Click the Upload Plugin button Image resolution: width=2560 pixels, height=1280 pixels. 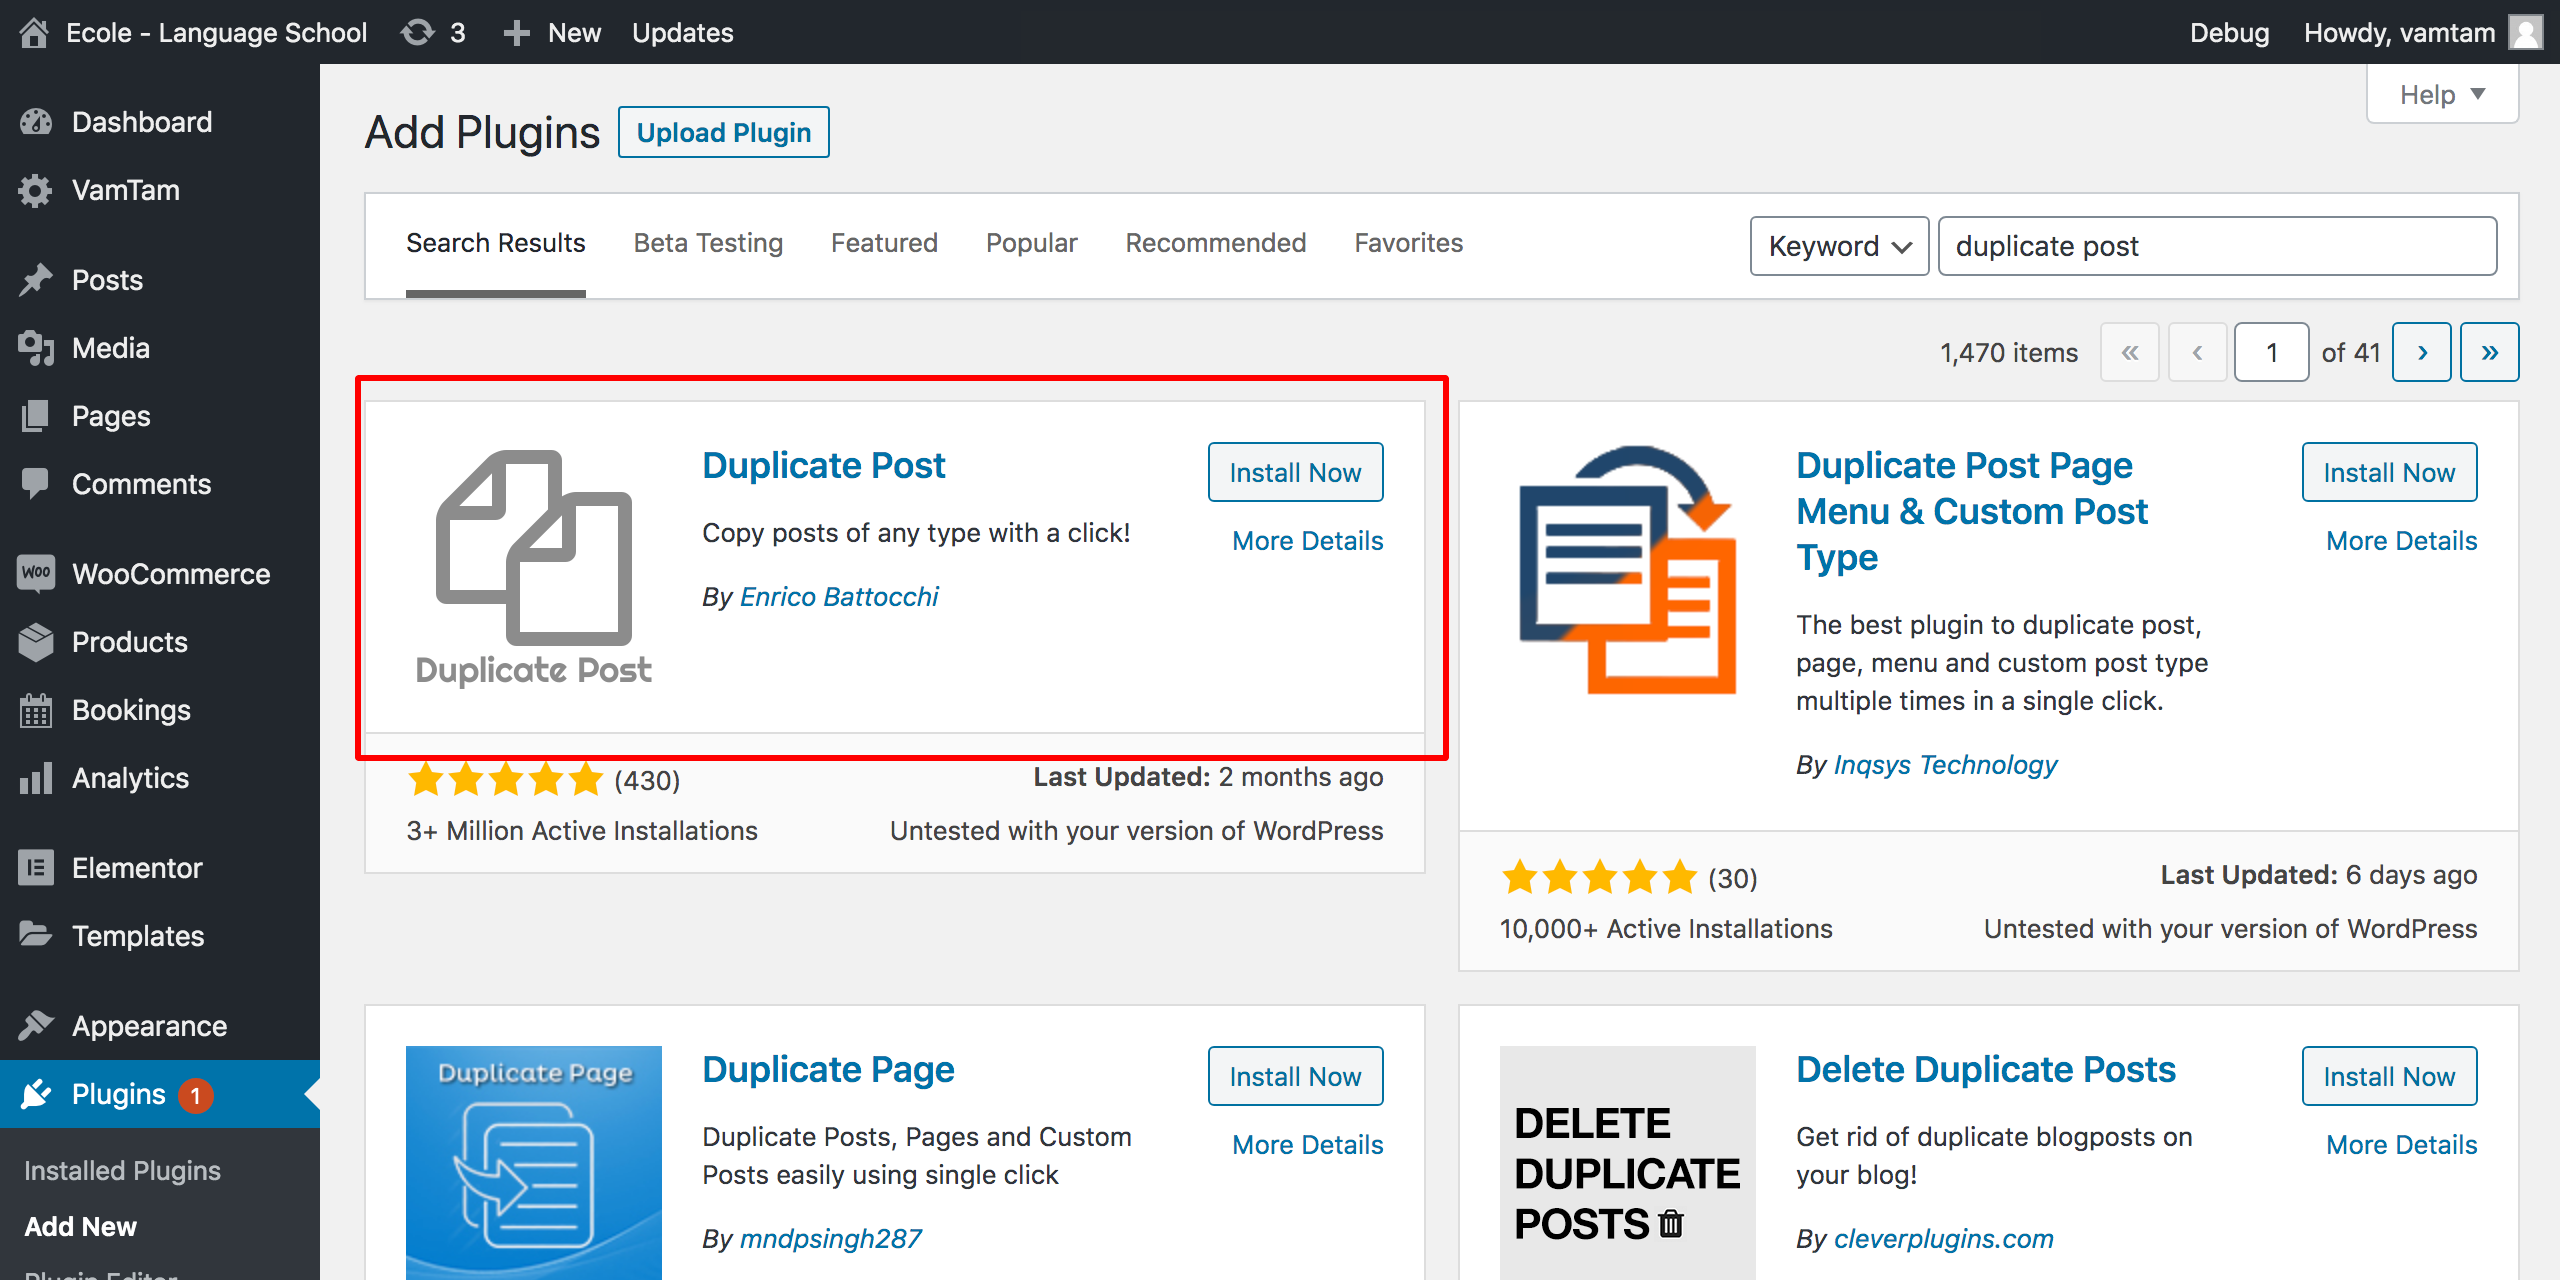pyautogui.click(x=723, y=132)
